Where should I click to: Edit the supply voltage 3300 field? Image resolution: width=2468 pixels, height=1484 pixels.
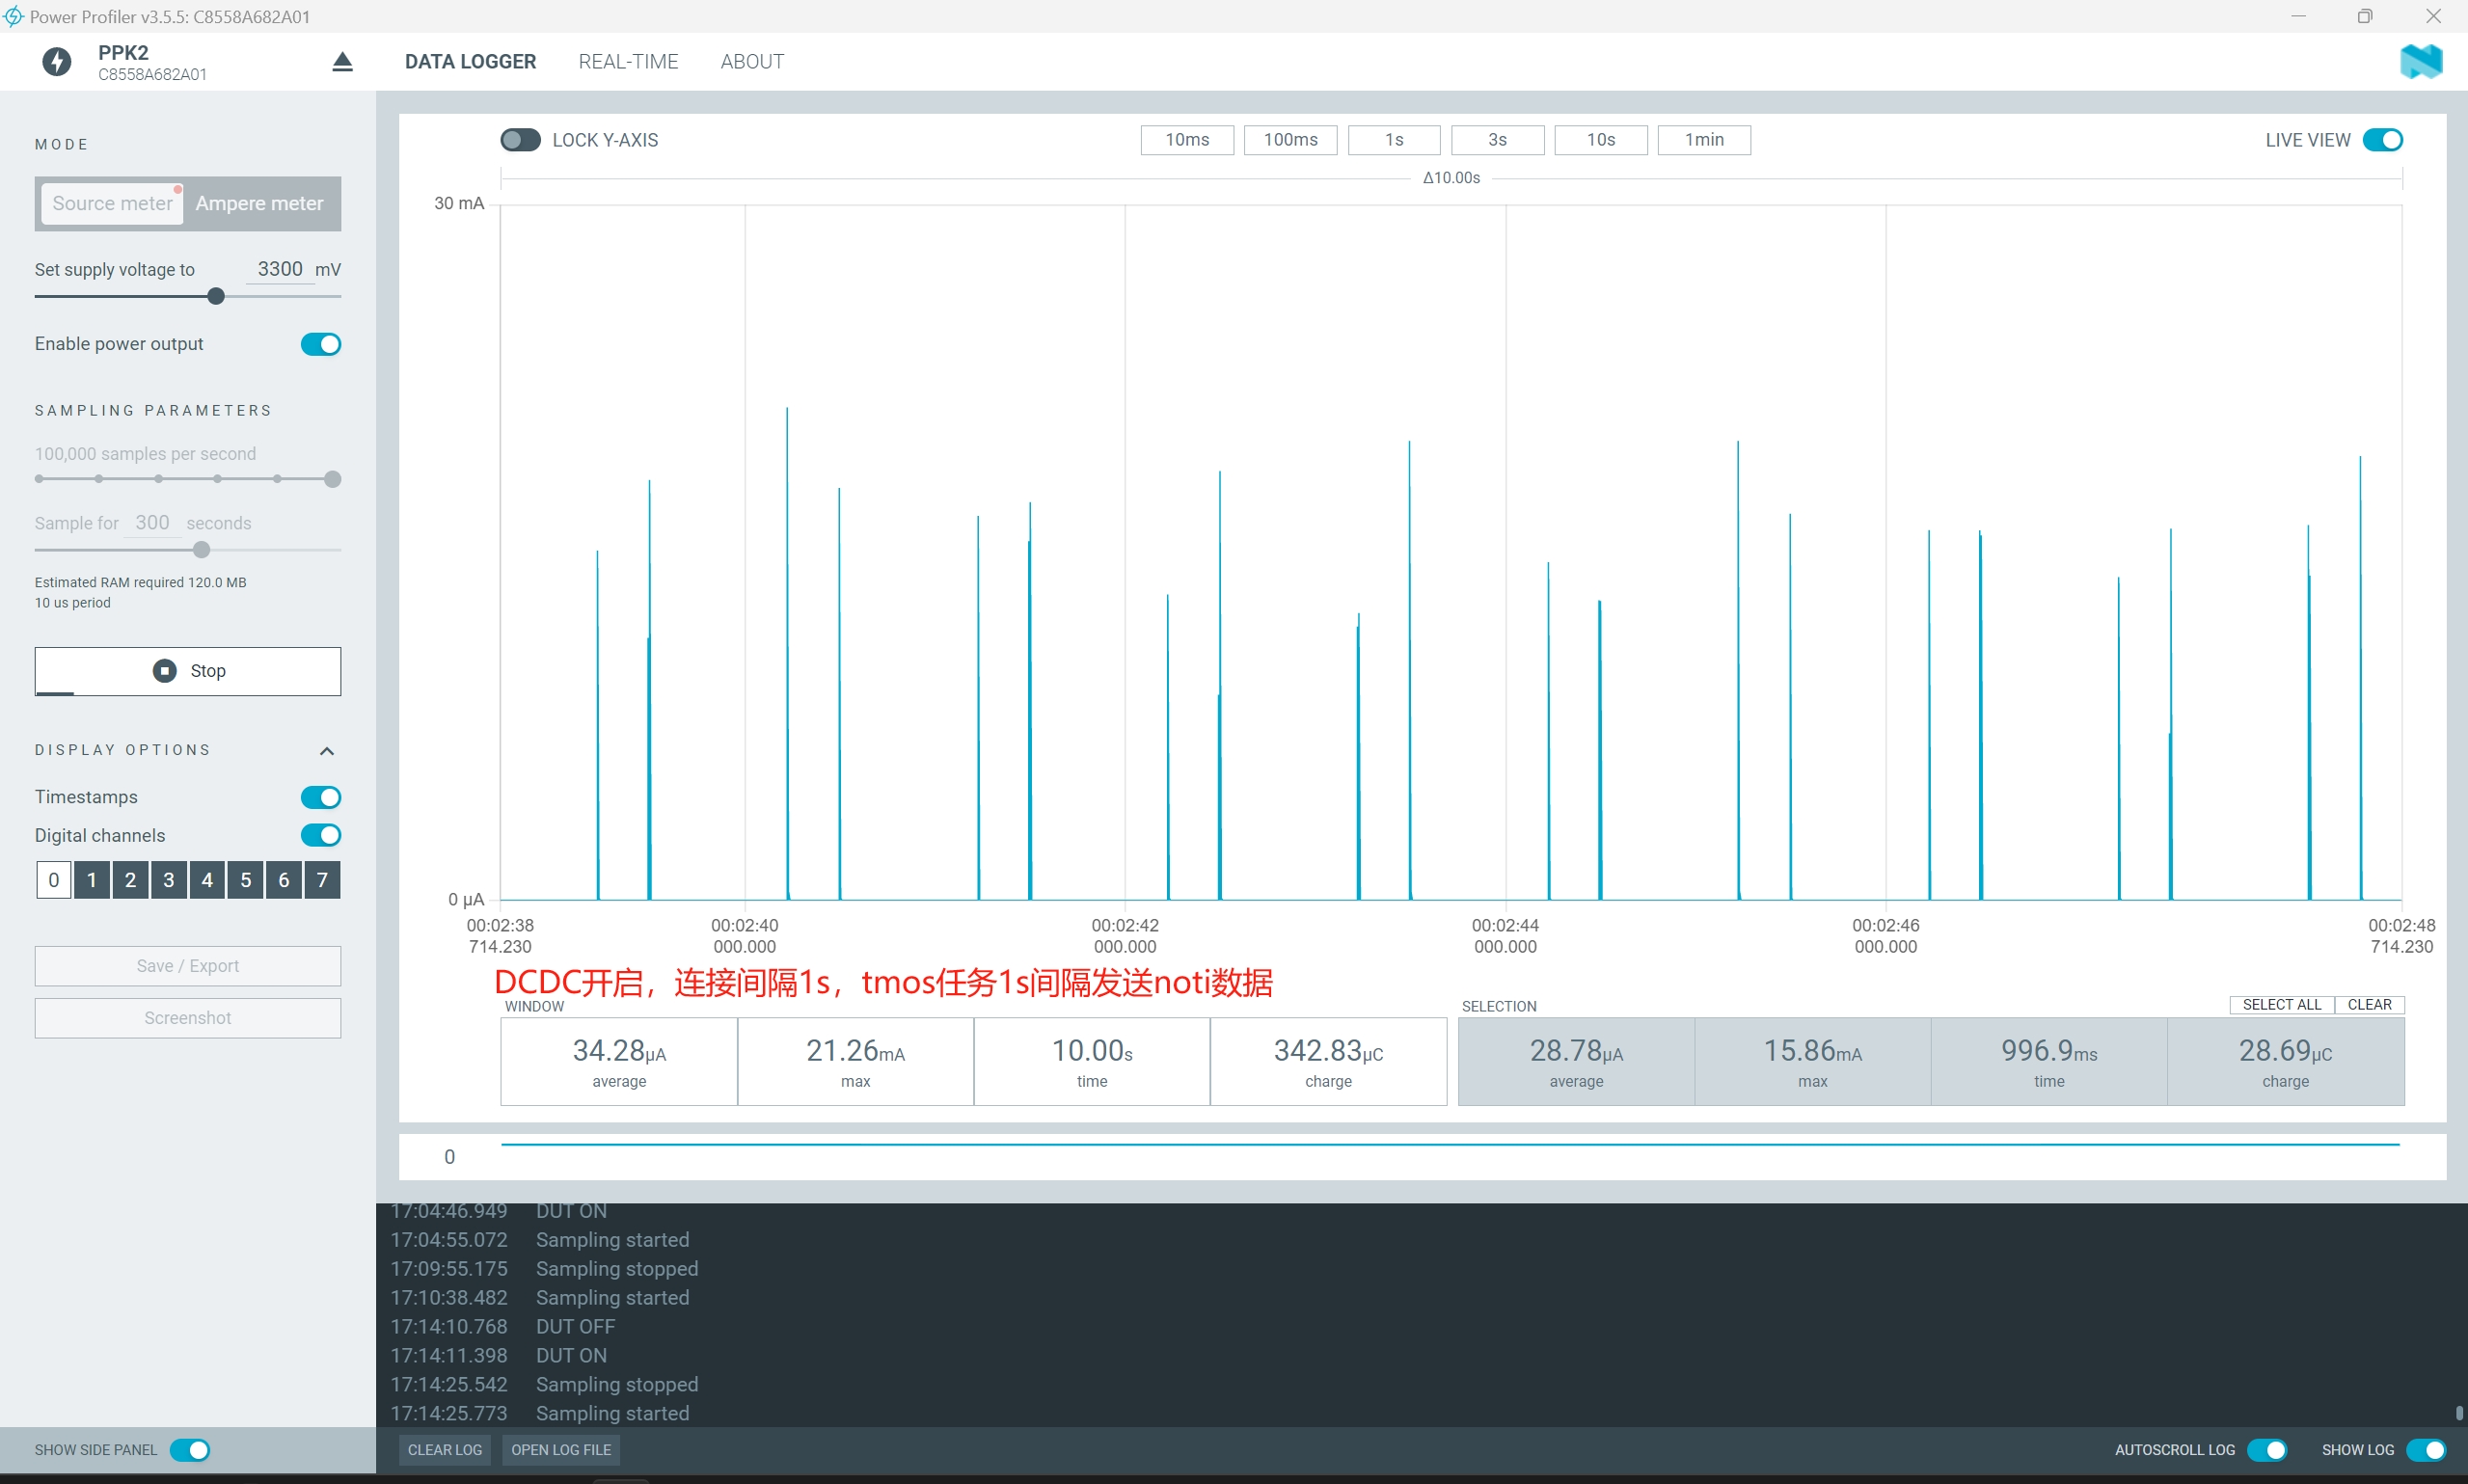280,269
